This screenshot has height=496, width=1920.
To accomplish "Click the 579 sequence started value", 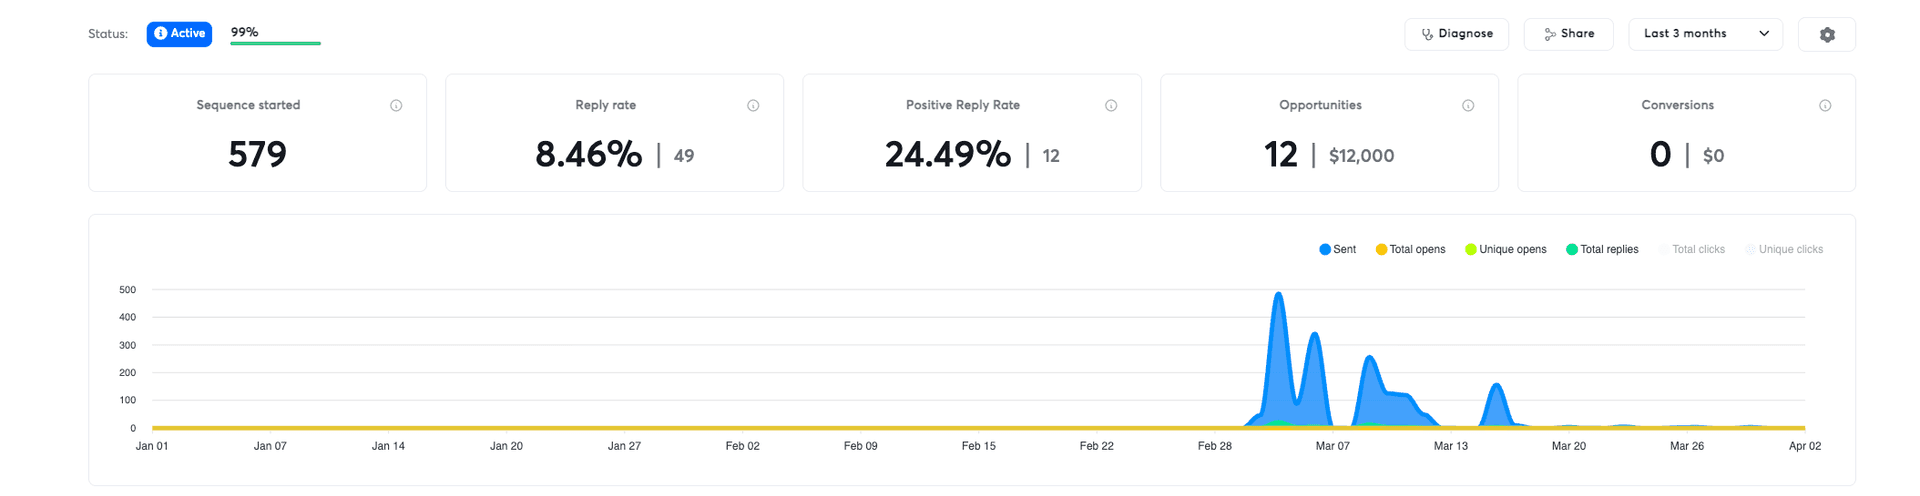I will [x=257, y=154].
